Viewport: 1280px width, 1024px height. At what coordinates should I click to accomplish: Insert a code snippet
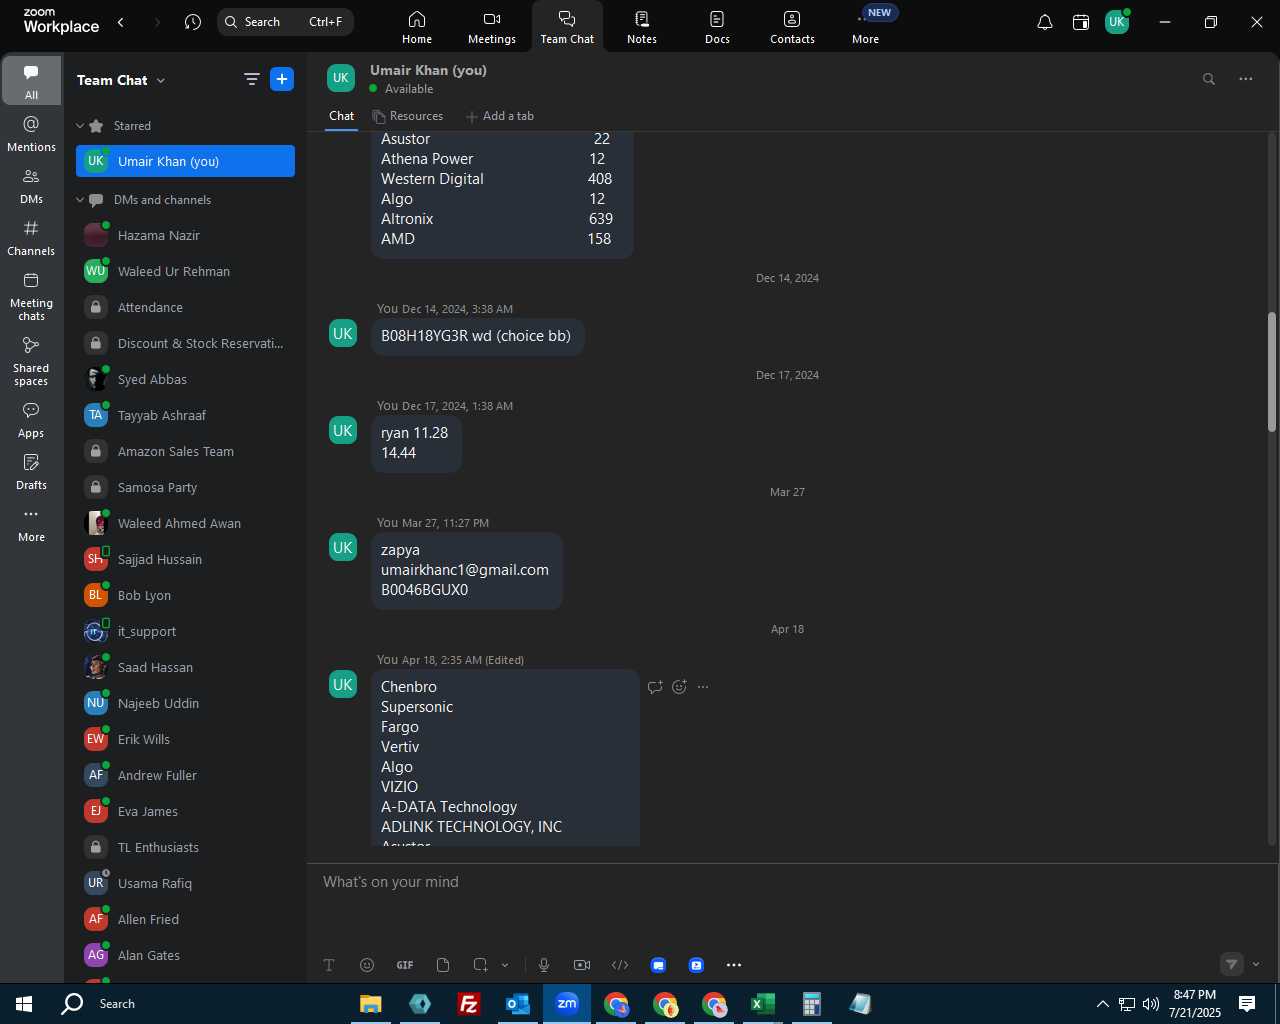(x=620, y=965)
